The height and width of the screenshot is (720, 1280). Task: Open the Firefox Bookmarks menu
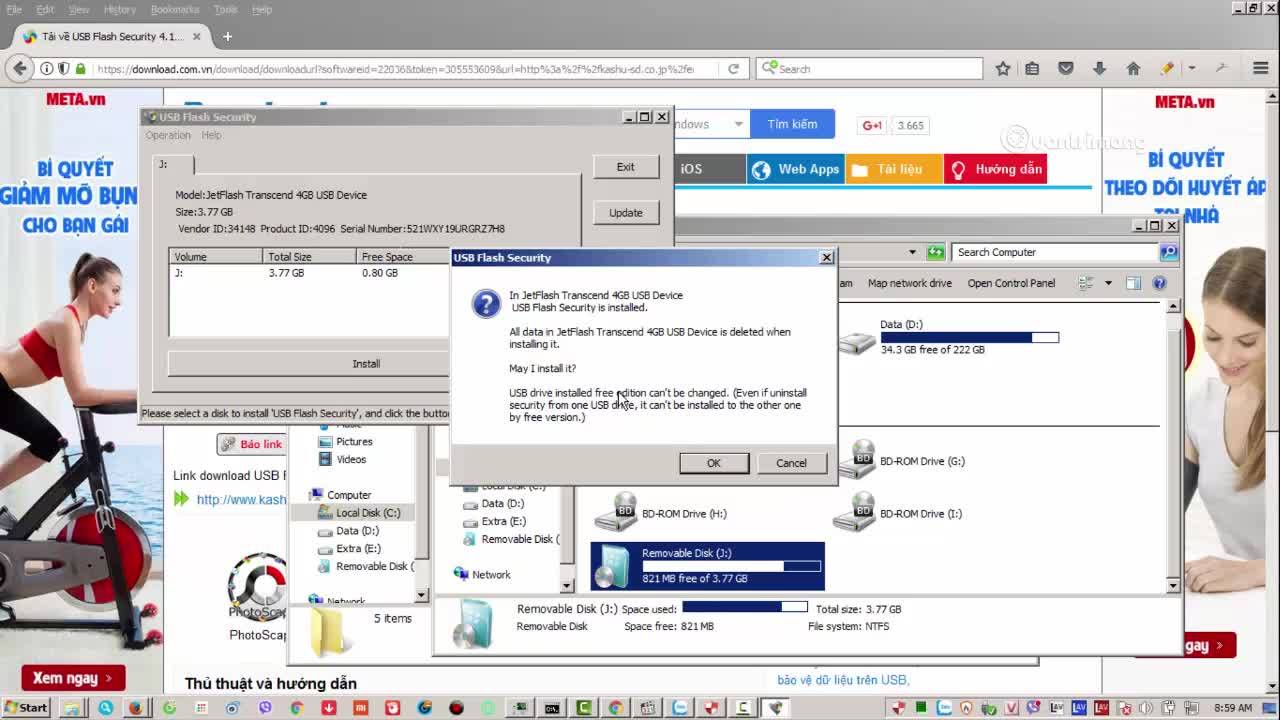point(175,9)
